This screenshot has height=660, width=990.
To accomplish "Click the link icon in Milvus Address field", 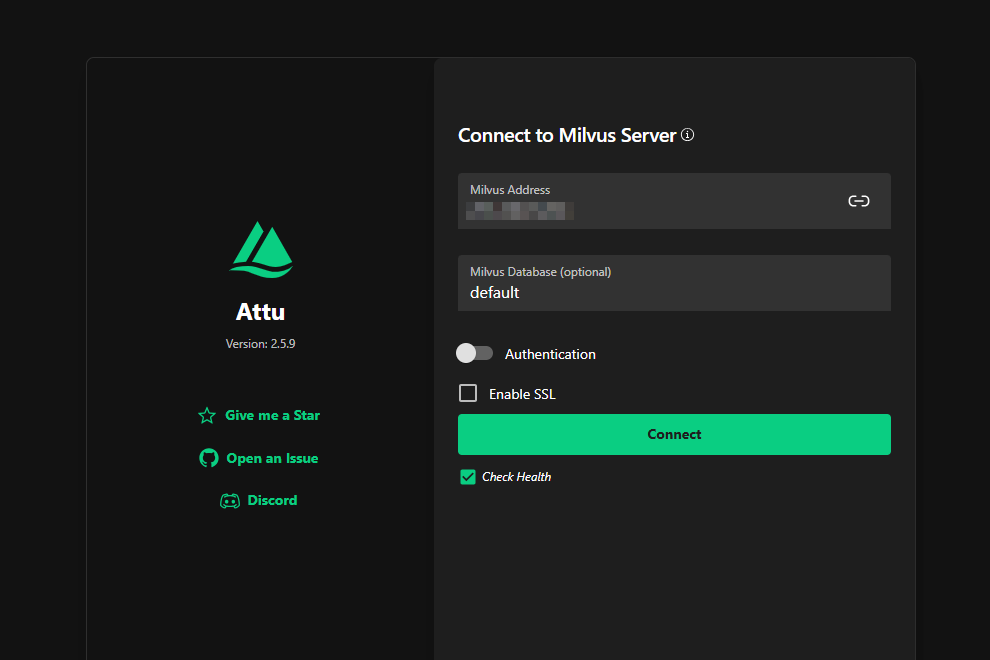I will click(859, 201).
